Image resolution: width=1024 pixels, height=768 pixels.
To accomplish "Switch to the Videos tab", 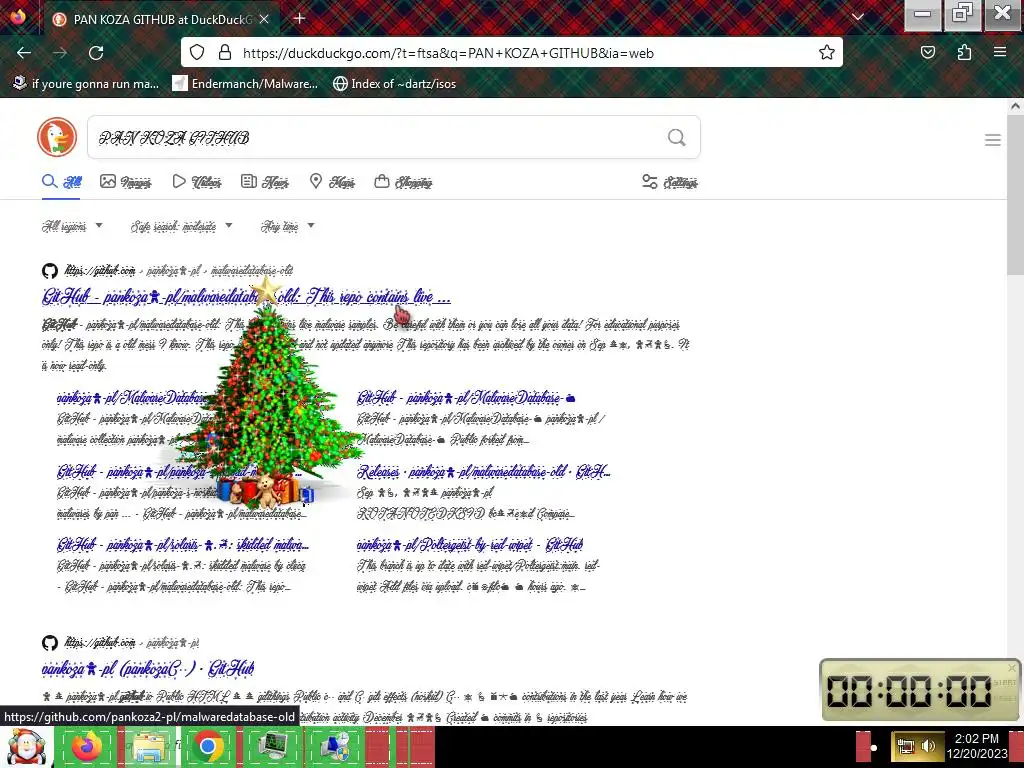I will [197, 182].
